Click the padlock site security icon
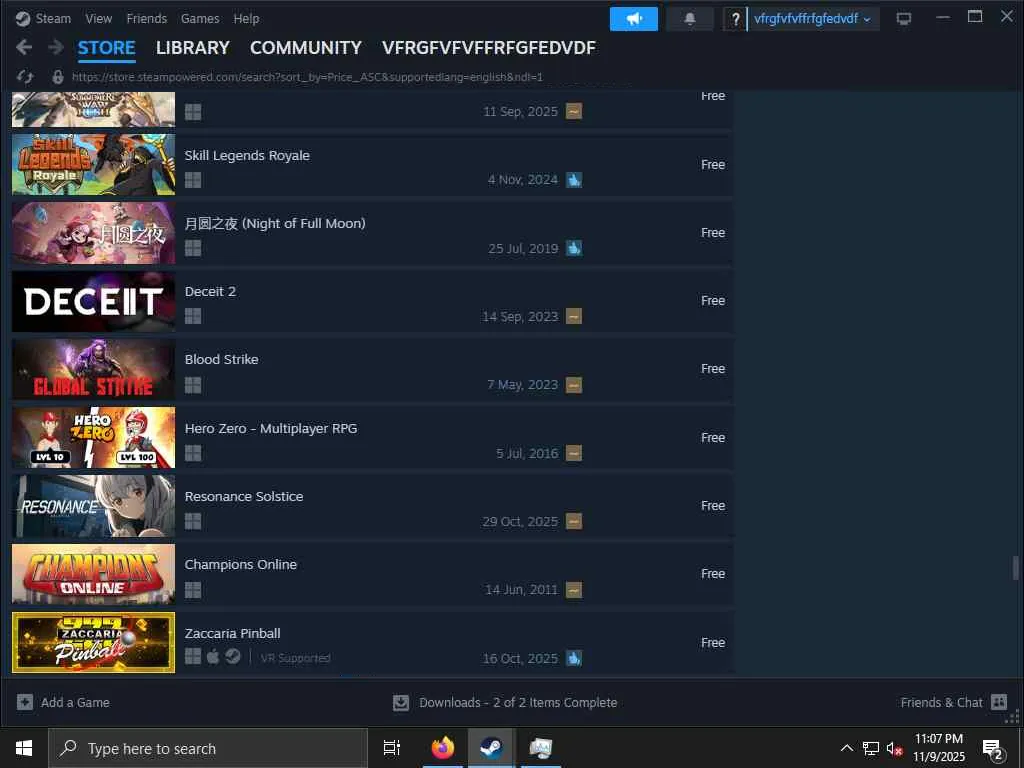The height and width of the screenshot is (768, 1024). (x=57, y=77)
